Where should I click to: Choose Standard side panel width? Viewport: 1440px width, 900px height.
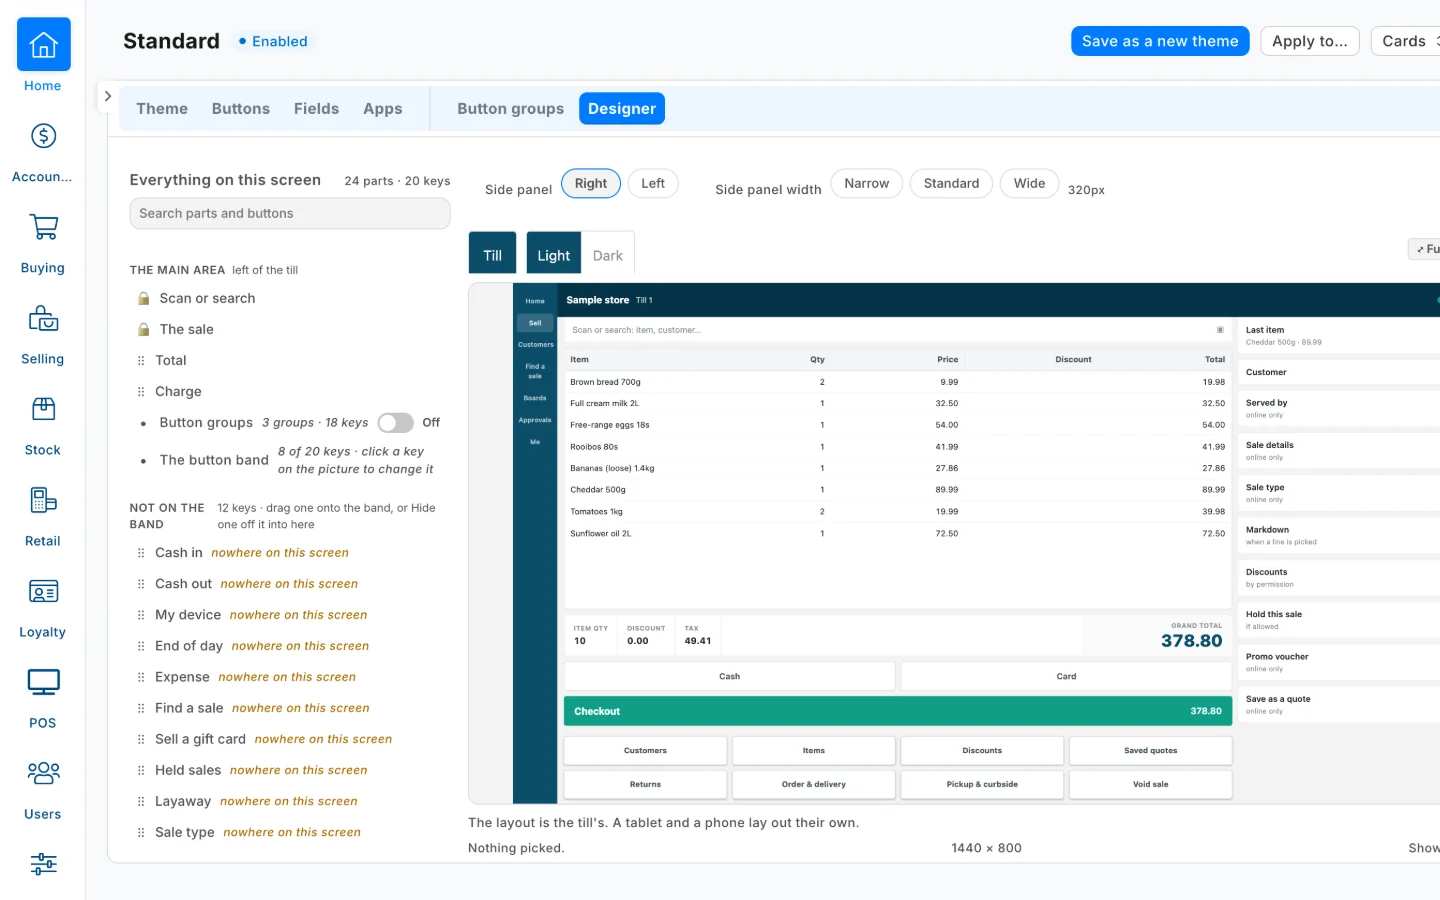click(952, 184)
